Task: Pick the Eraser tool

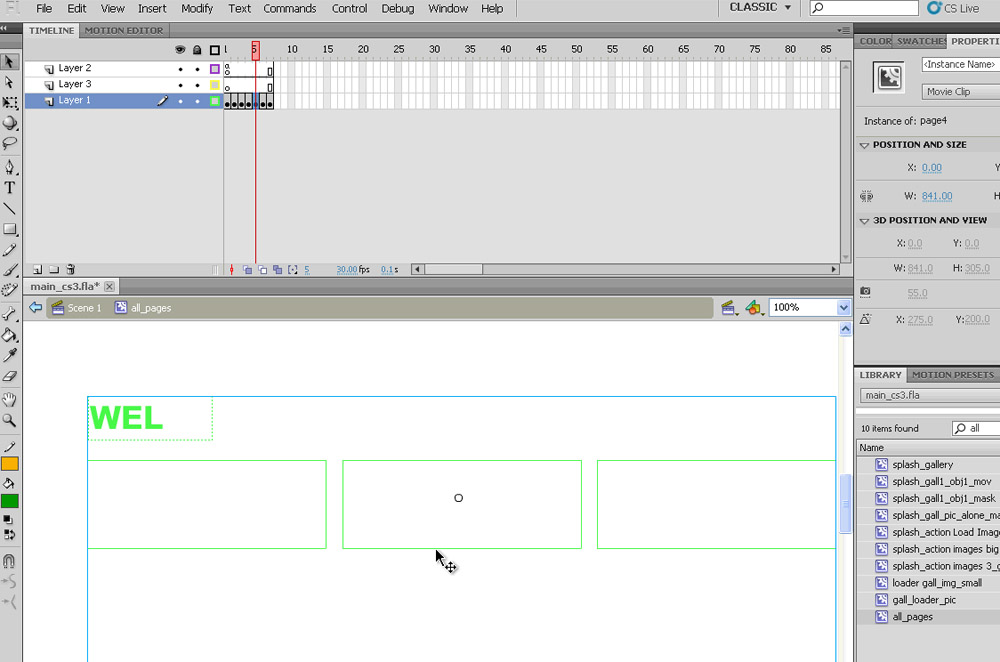Action: tap(10, 377)
